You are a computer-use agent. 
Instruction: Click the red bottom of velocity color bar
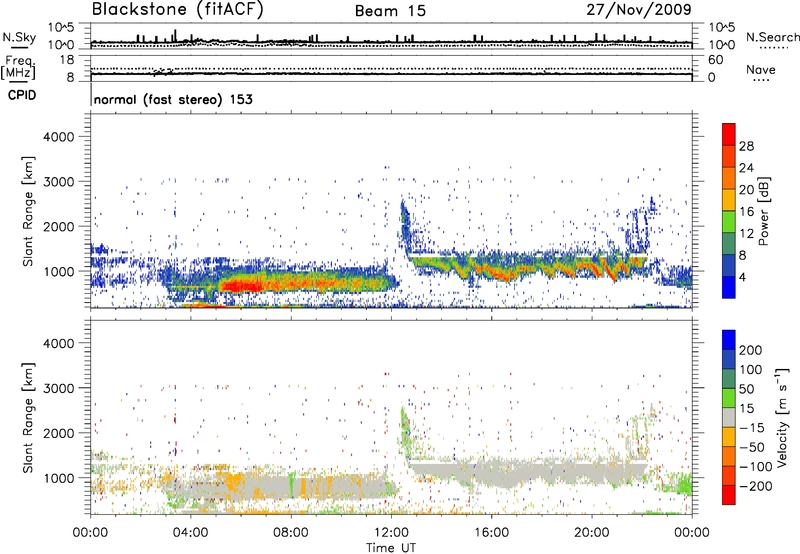click(729, 495)
